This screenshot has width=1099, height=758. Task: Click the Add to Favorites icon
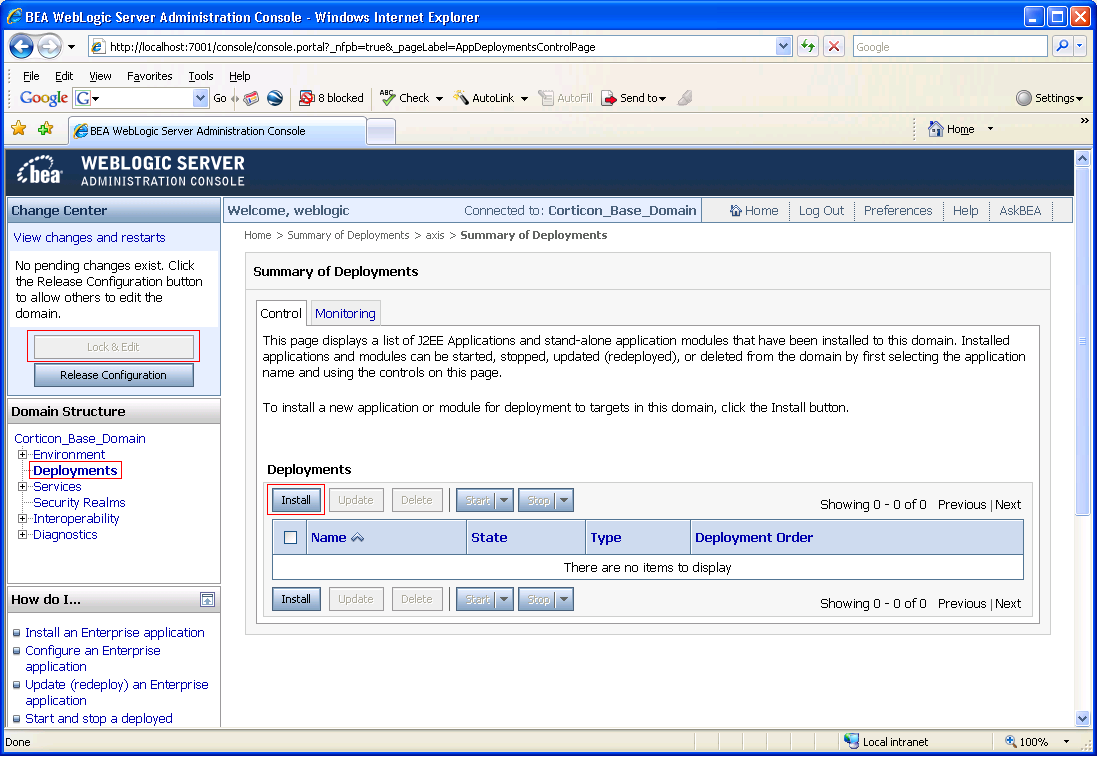(46, 129)
